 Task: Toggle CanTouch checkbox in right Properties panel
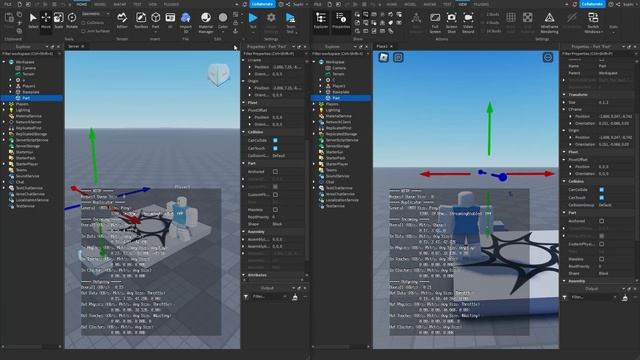coord(602,198)
